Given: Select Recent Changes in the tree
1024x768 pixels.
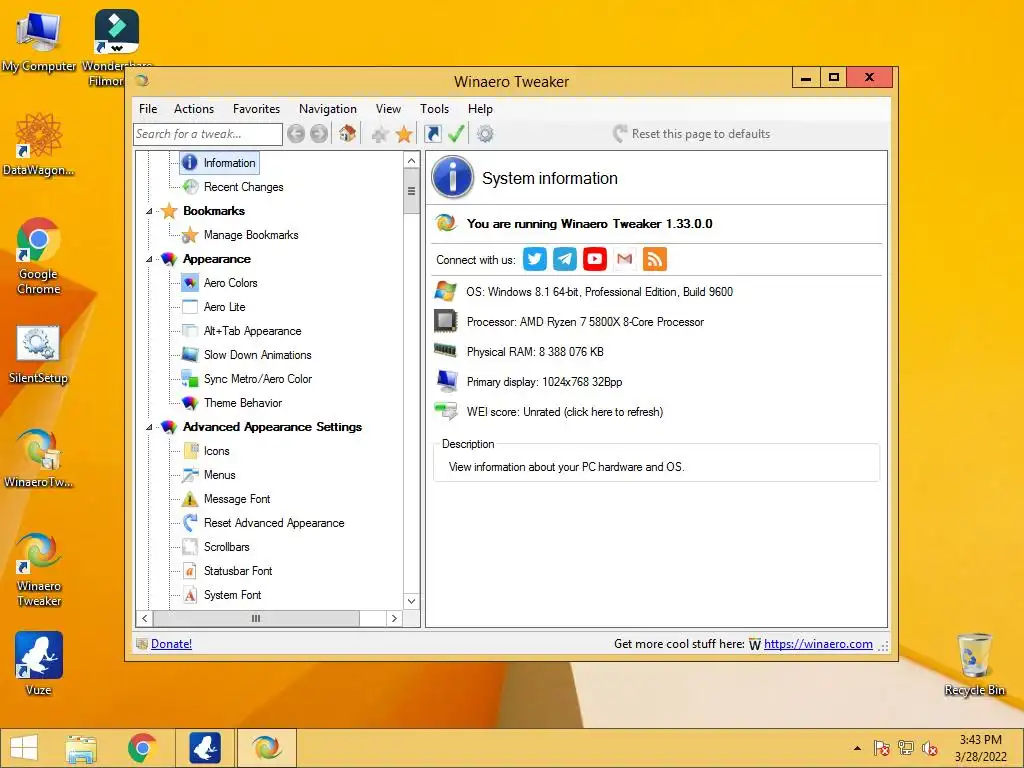Looking at the screenshot, I should [244, 187].
